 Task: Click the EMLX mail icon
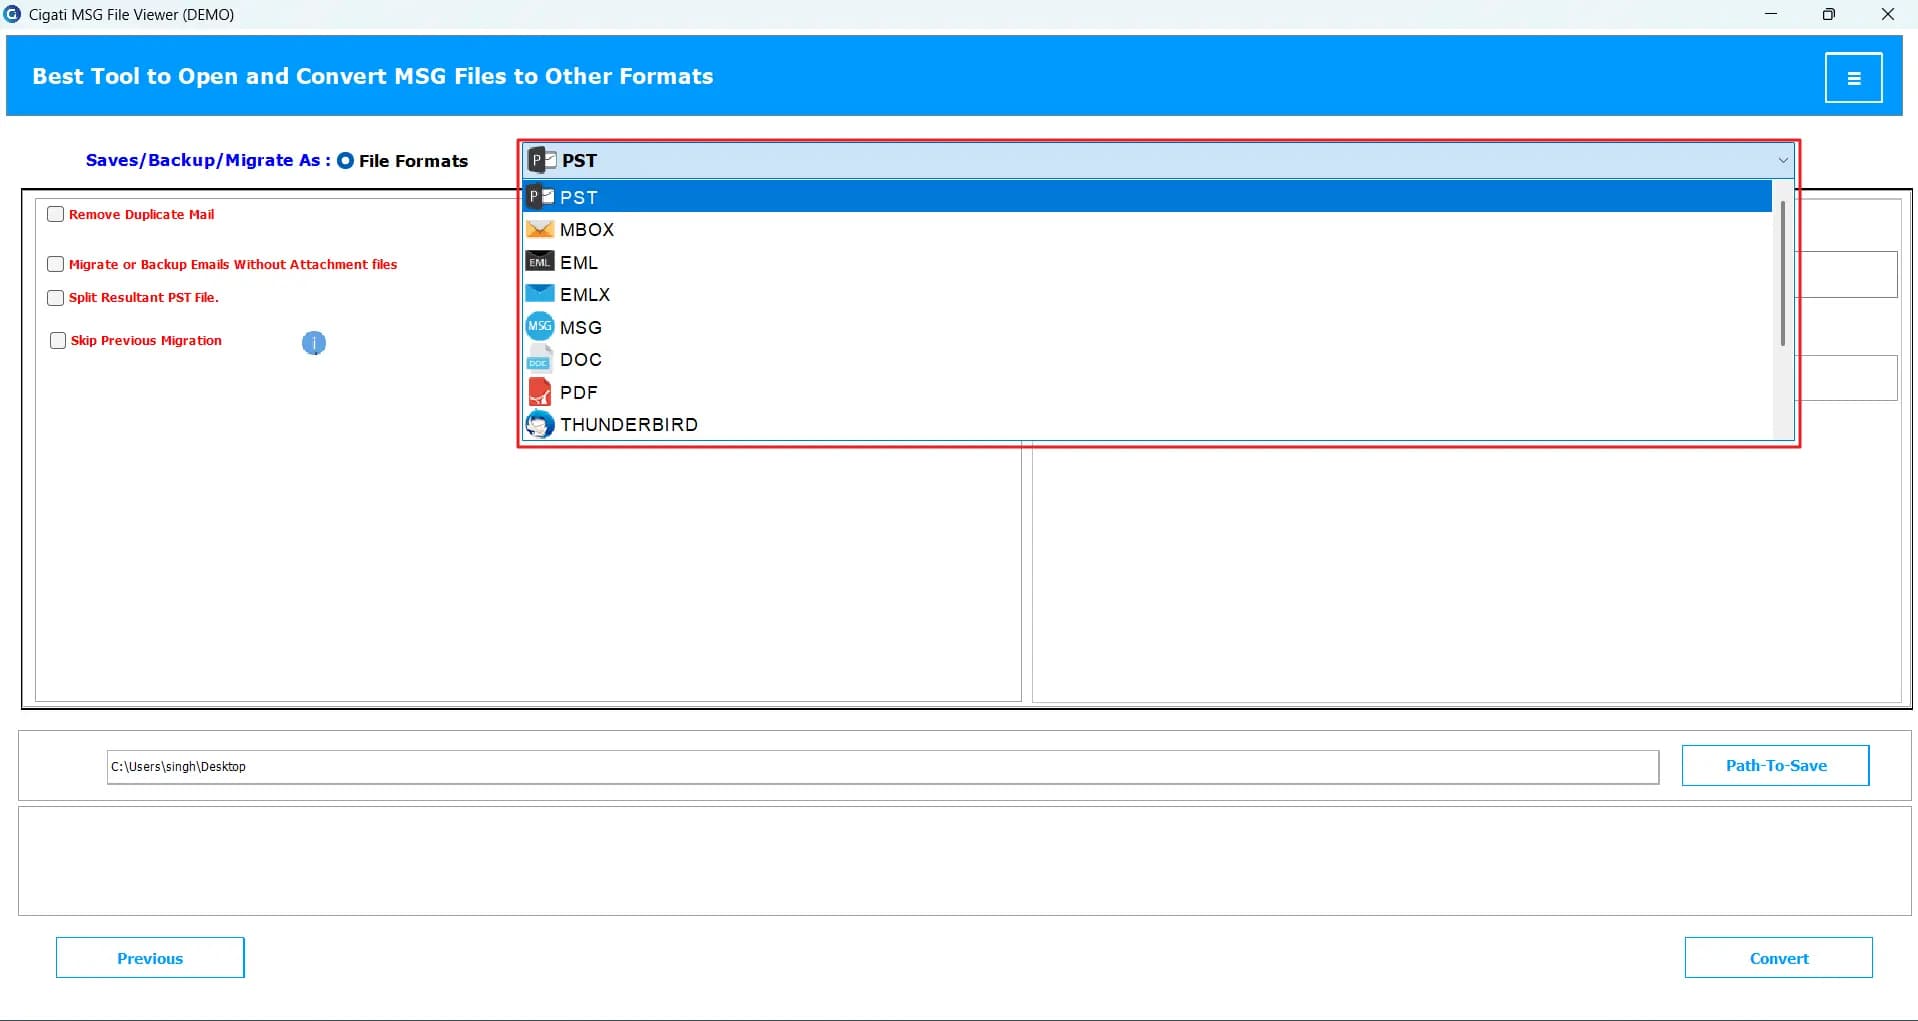coord(540,294)
